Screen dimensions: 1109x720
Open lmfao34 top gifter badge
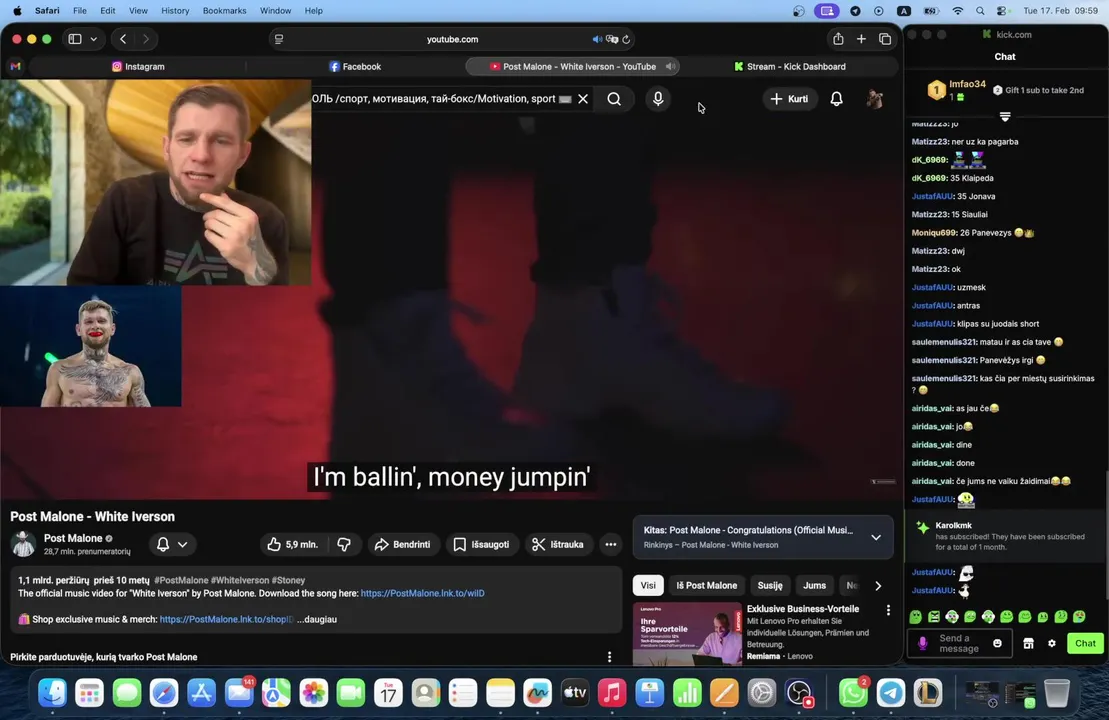pos(936,90)
